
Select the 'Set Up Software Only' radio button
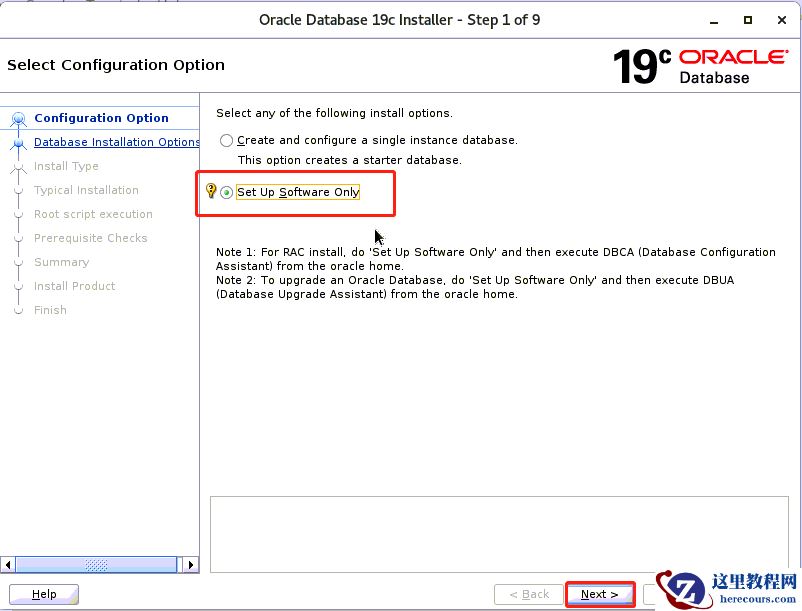(x=227, y=192)
